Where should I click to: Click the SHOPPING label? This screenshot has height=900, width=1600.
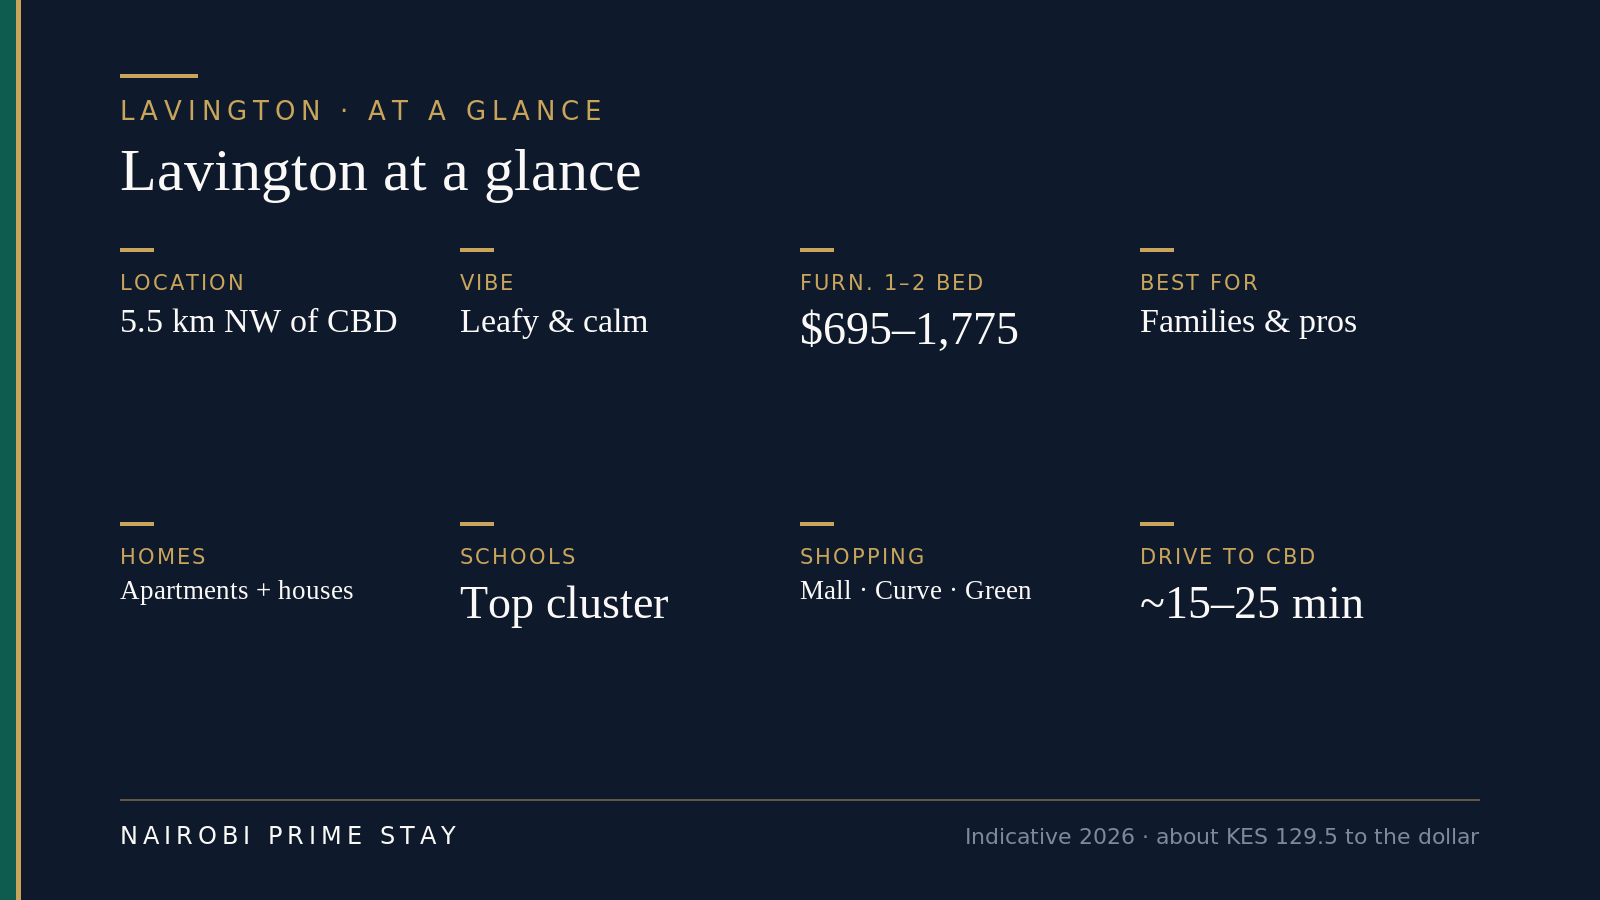click(x=863, y=557)
